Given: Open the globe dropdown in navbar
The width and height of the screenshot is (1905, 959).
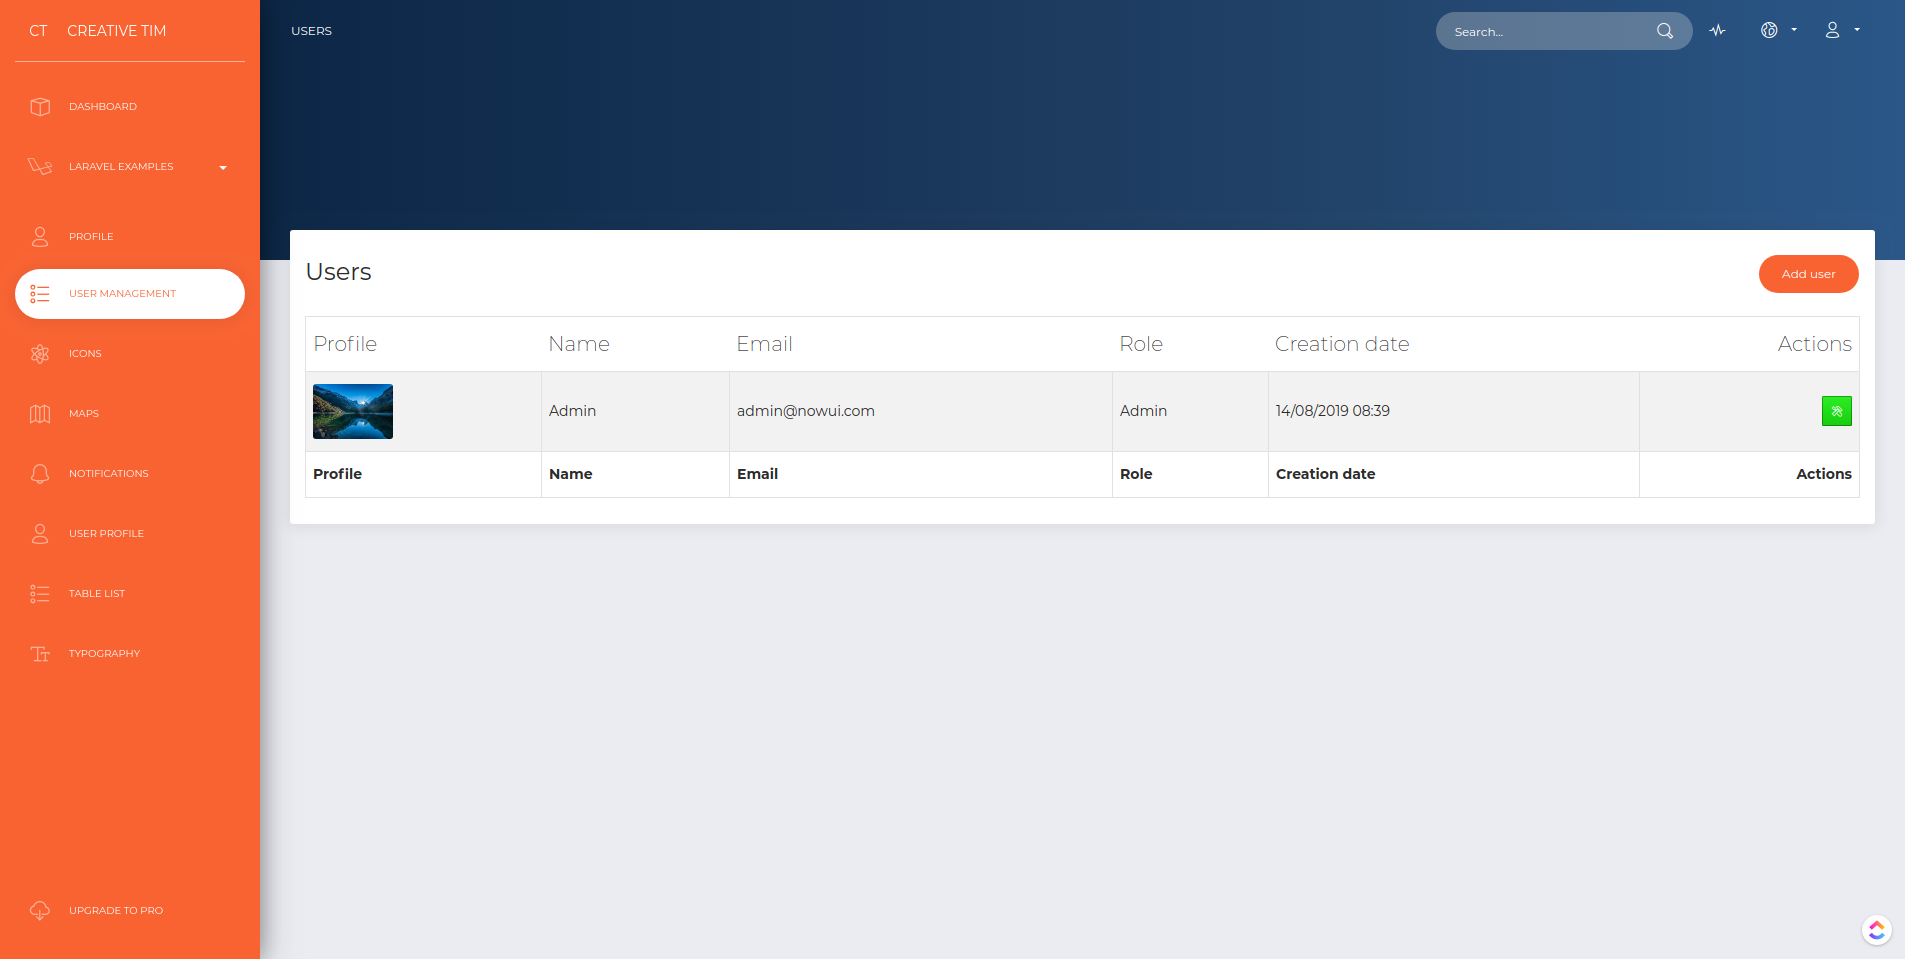Looking at the screenshot, I should point(1778,31).
